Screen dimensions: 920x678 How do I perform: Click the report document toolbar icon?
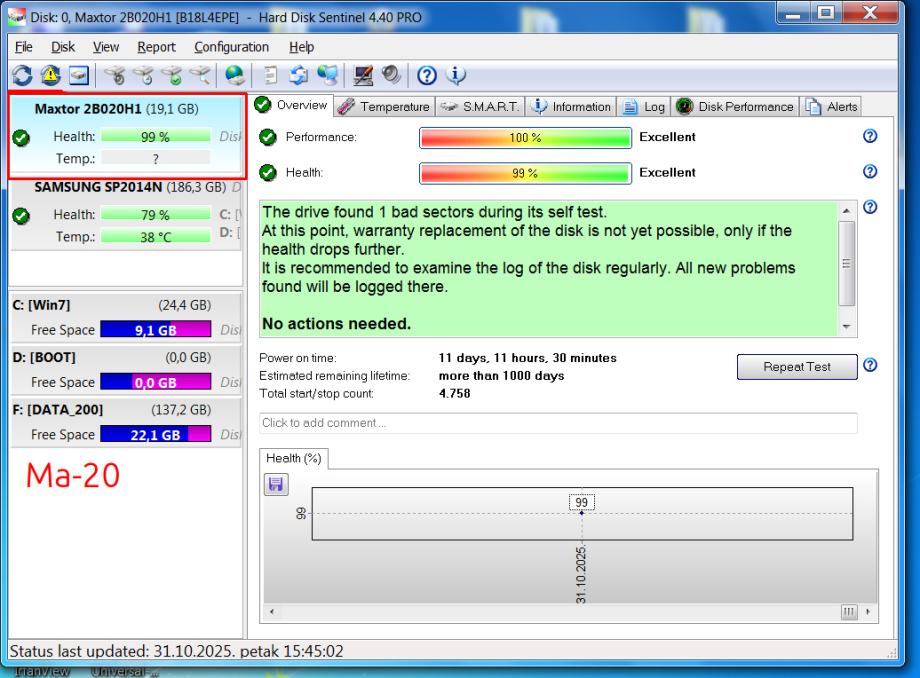click(x=270, y=75)
